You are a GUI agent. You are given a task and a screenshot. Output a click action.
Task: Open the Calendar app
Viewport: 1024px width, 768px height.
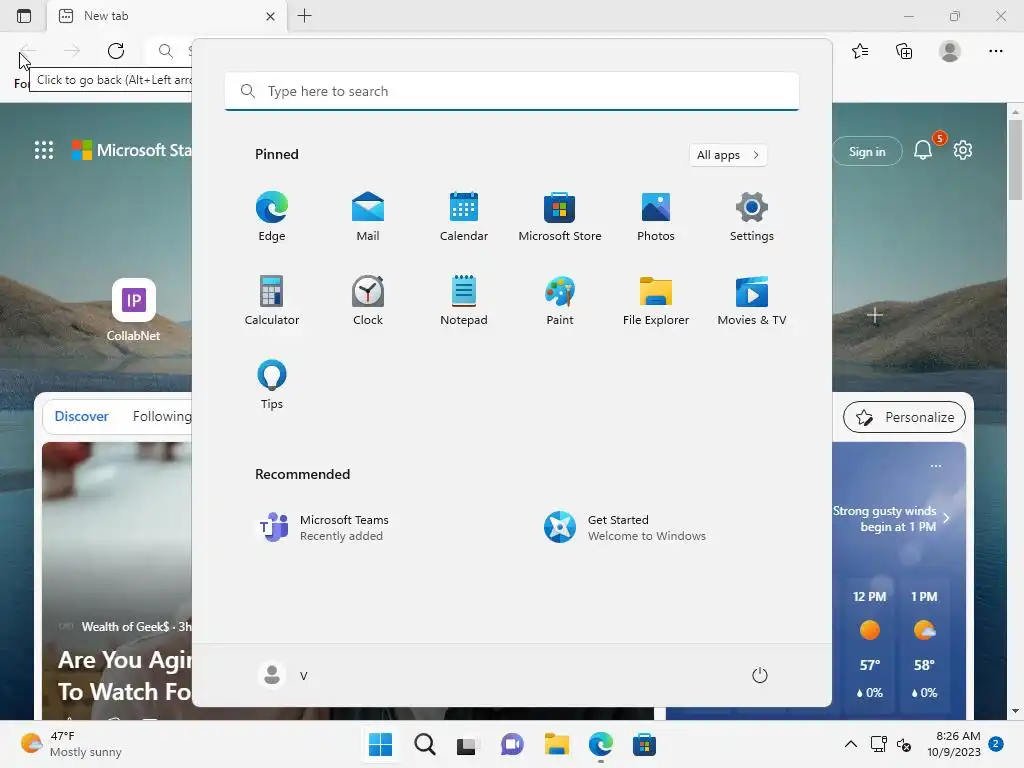click(x=464, y=217)
